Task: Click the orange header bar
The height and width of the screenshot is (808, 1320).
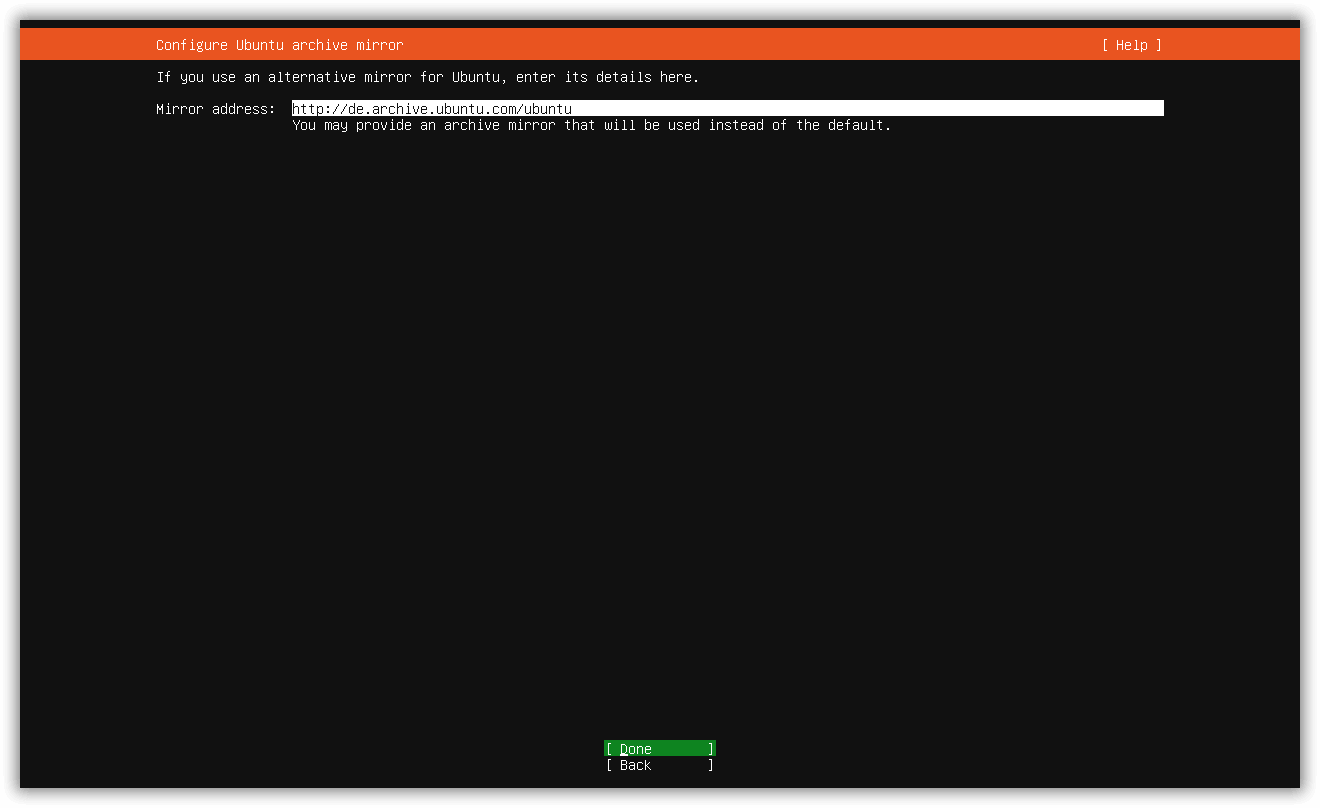Action: [660, 45]
